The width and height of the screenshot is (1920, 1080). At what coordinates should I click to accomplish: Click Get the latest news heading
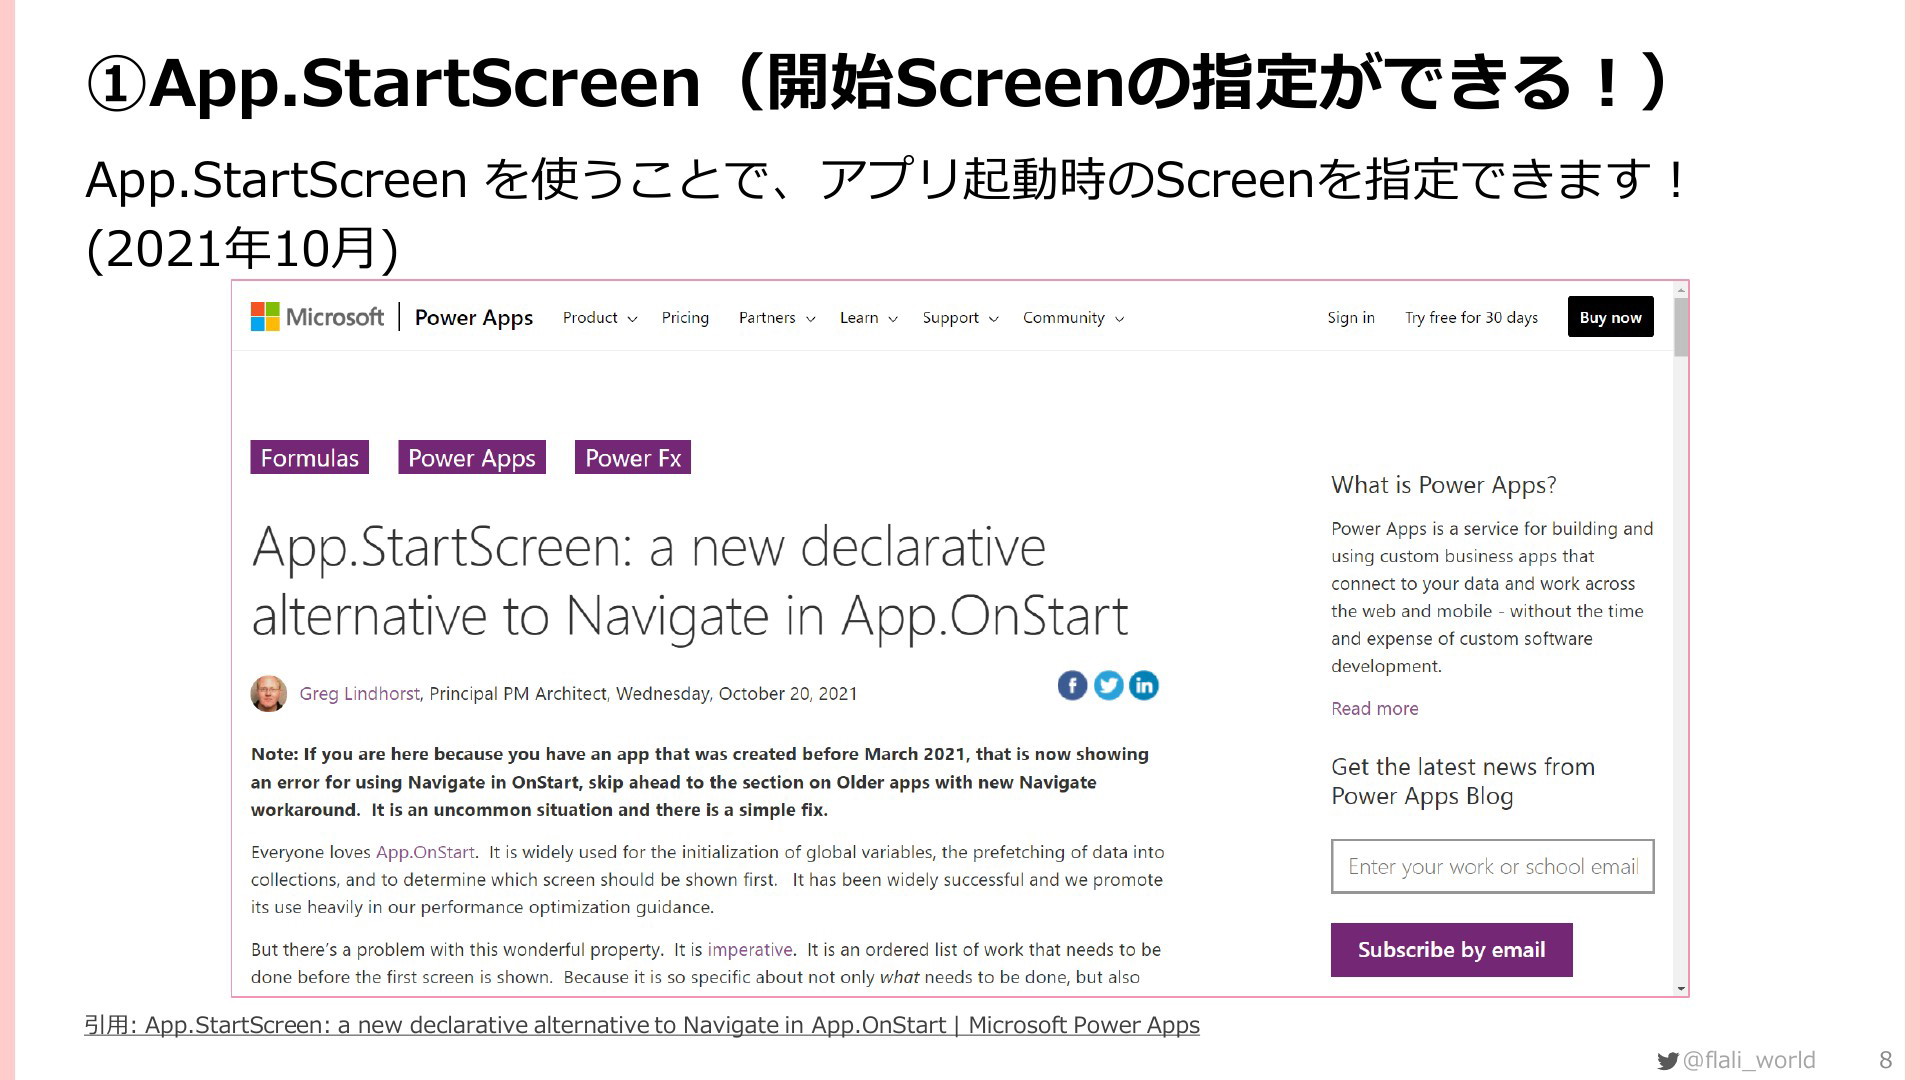click(1463, 781)
